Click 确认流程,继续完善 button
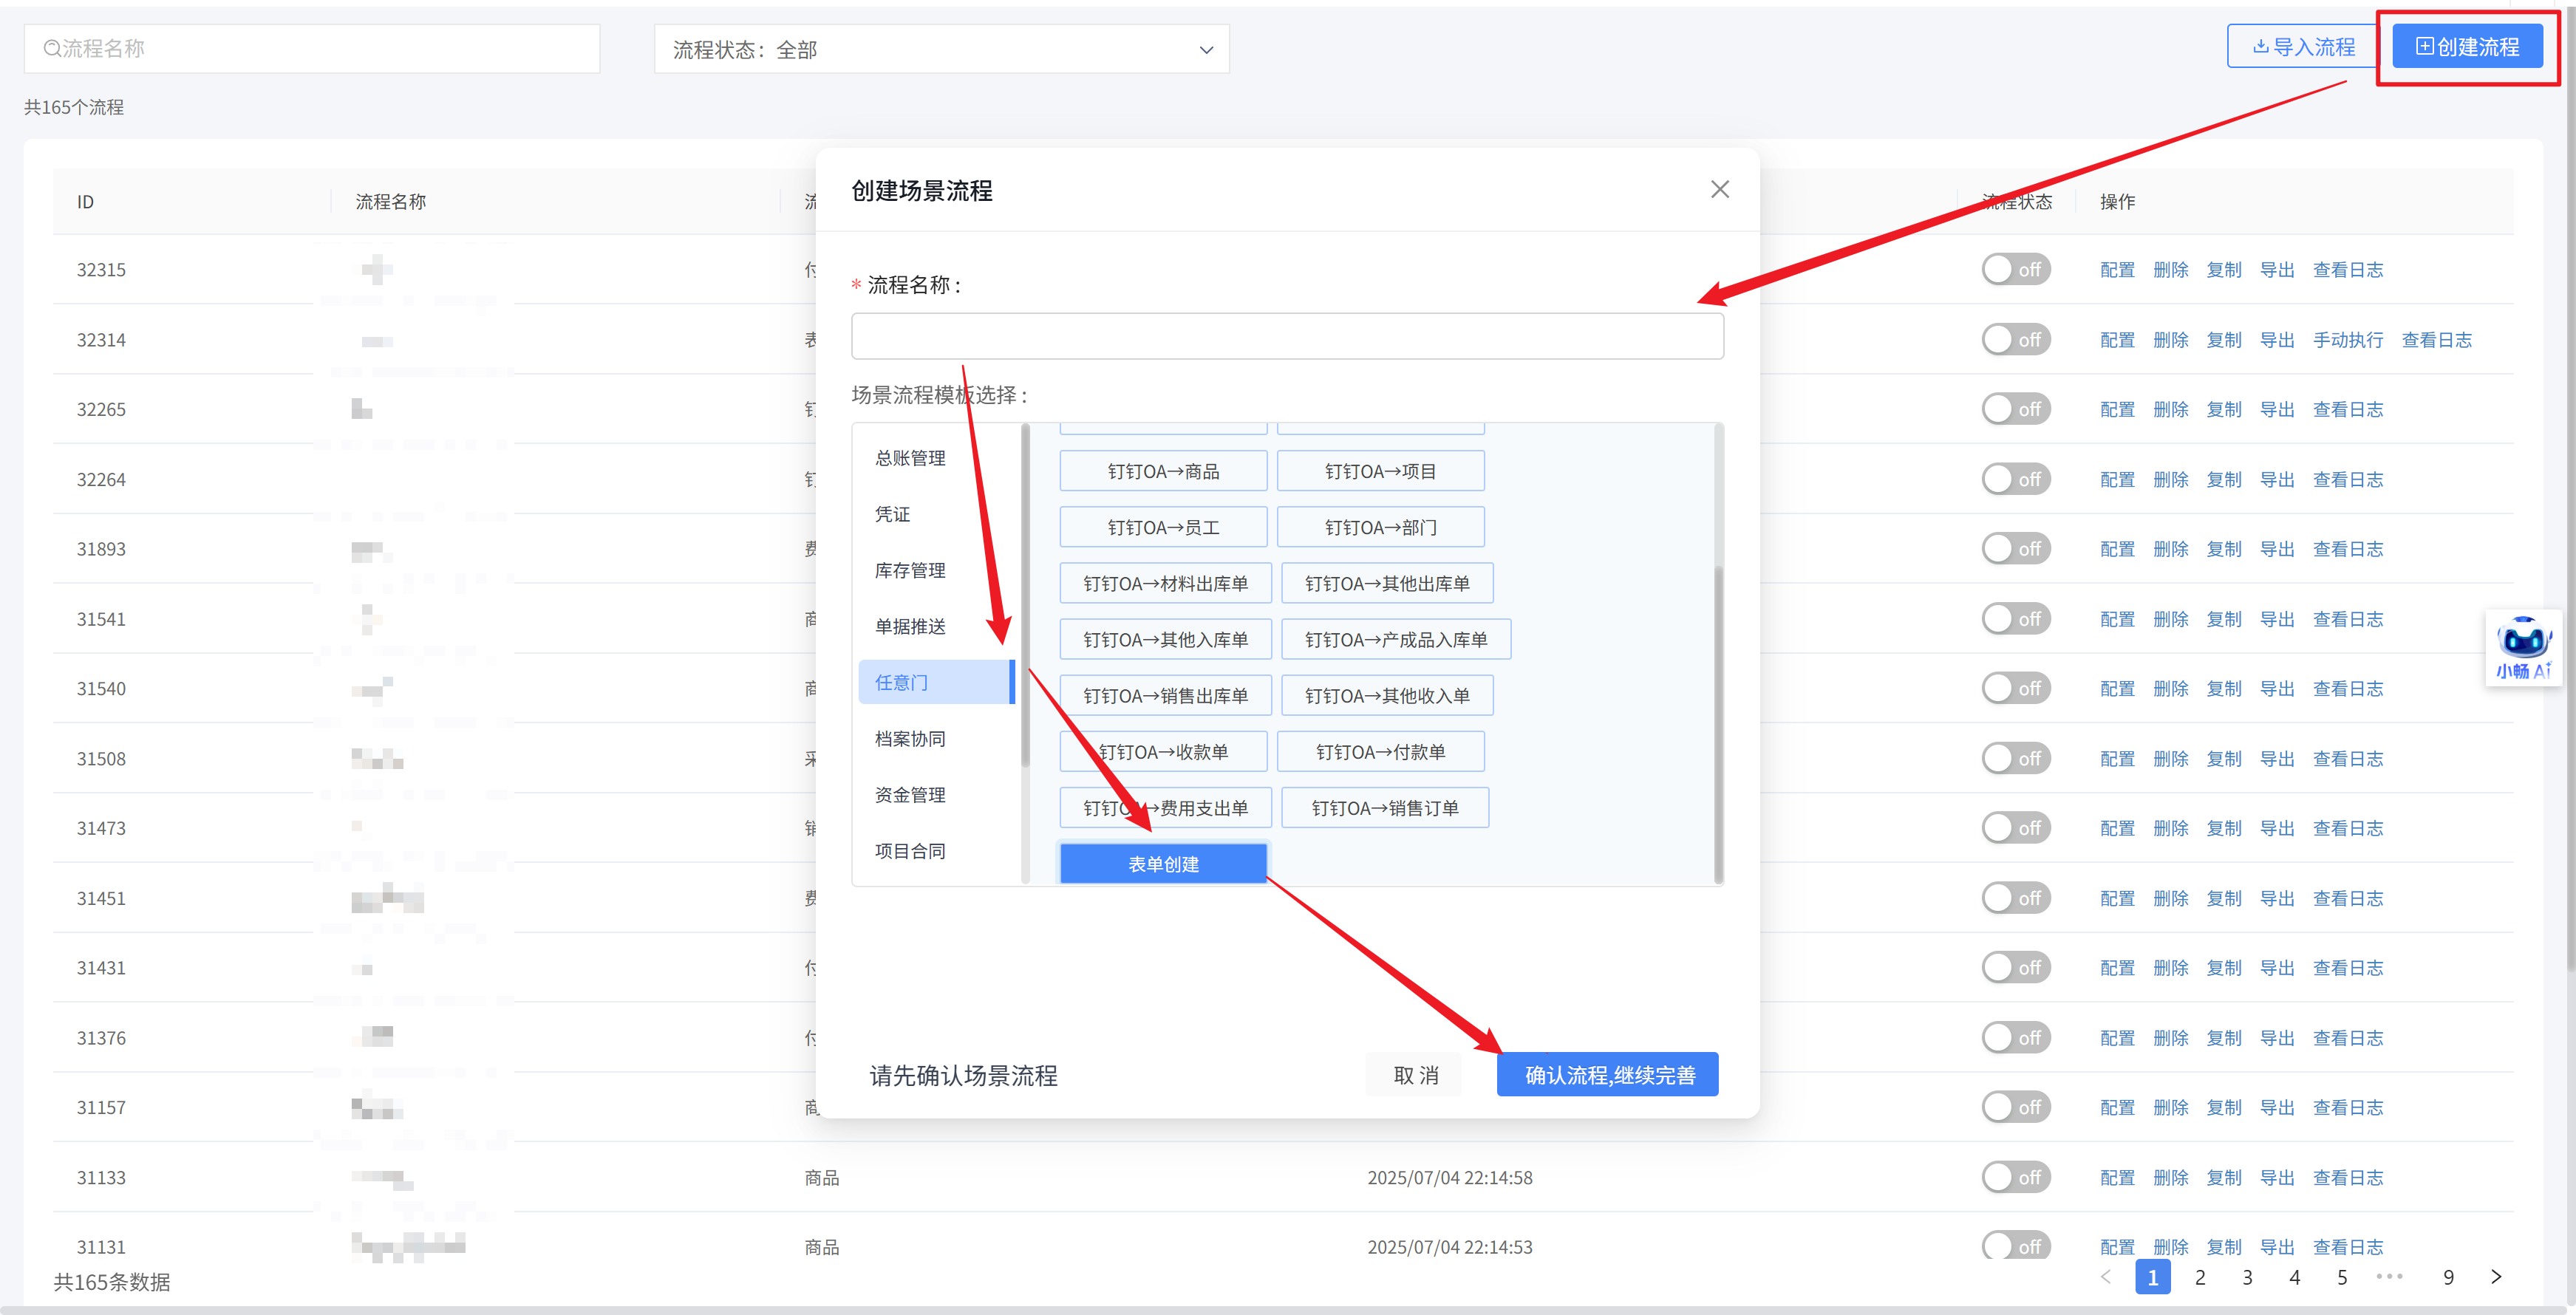The height and width of the screenshot is (1315, 2576). [1607, 1075]
